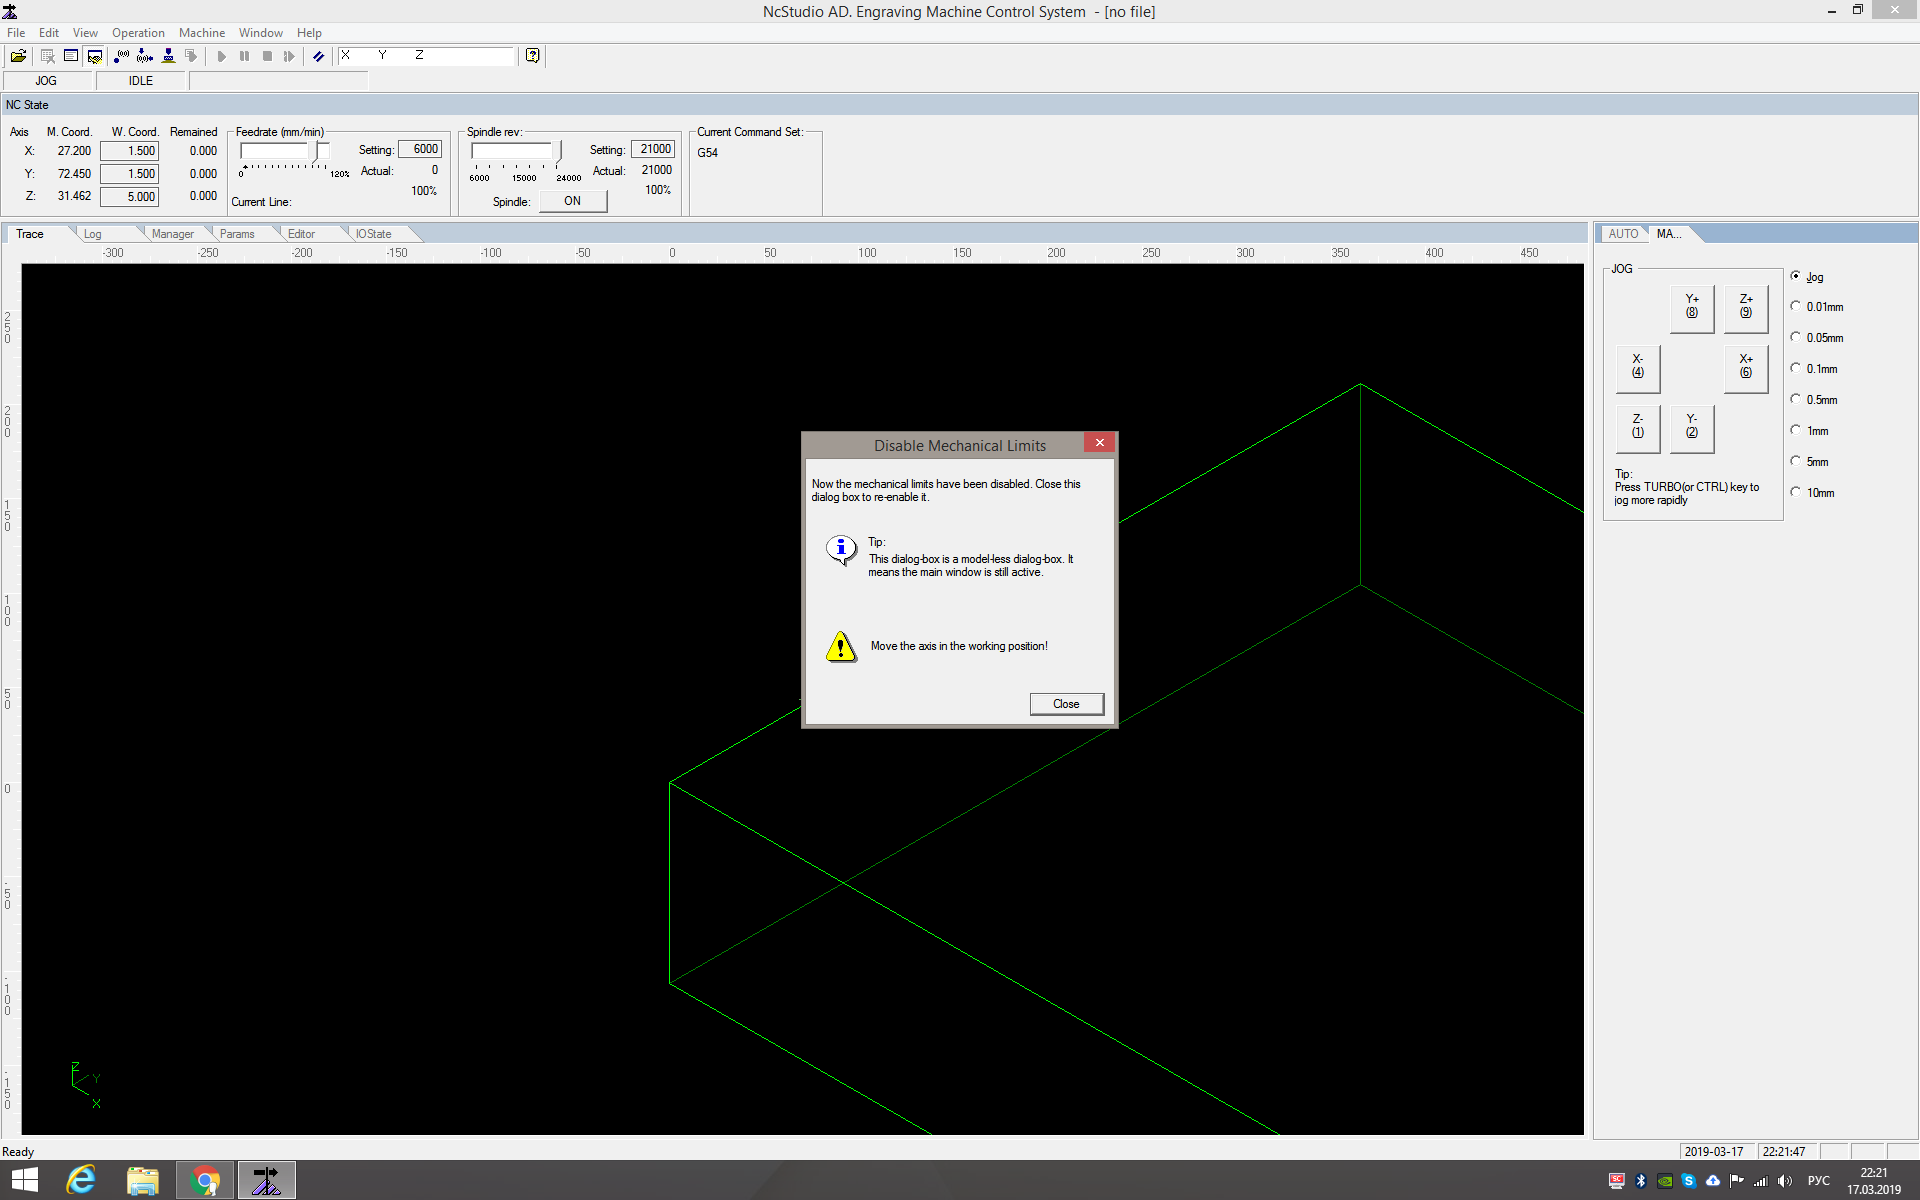Open the Operation menu
This screenshot has height=1200, width=1920.
click(x=138, y=33)
